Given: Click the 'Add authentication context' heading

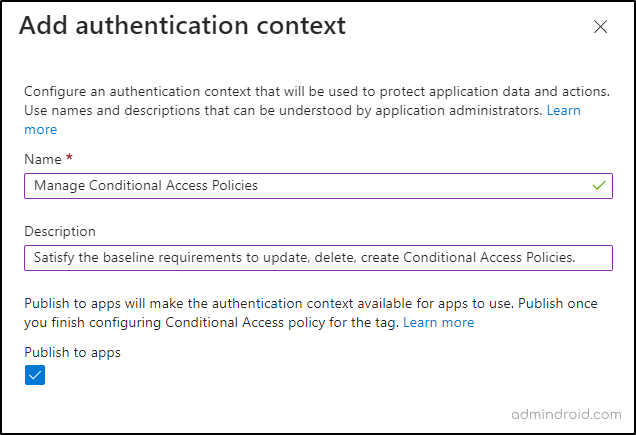Looking at the screenshot, I should (x=182, y=26).
